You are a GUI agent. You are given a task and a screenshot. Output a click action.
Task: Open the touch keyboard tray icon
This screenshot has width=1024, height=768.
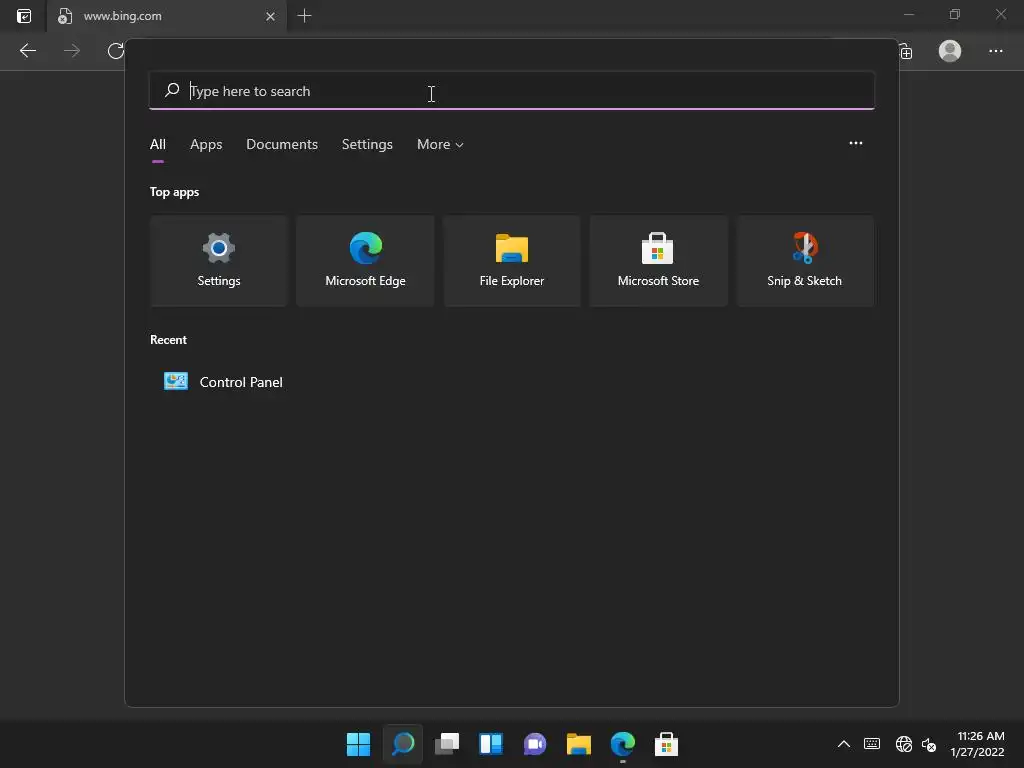point(872,744)
